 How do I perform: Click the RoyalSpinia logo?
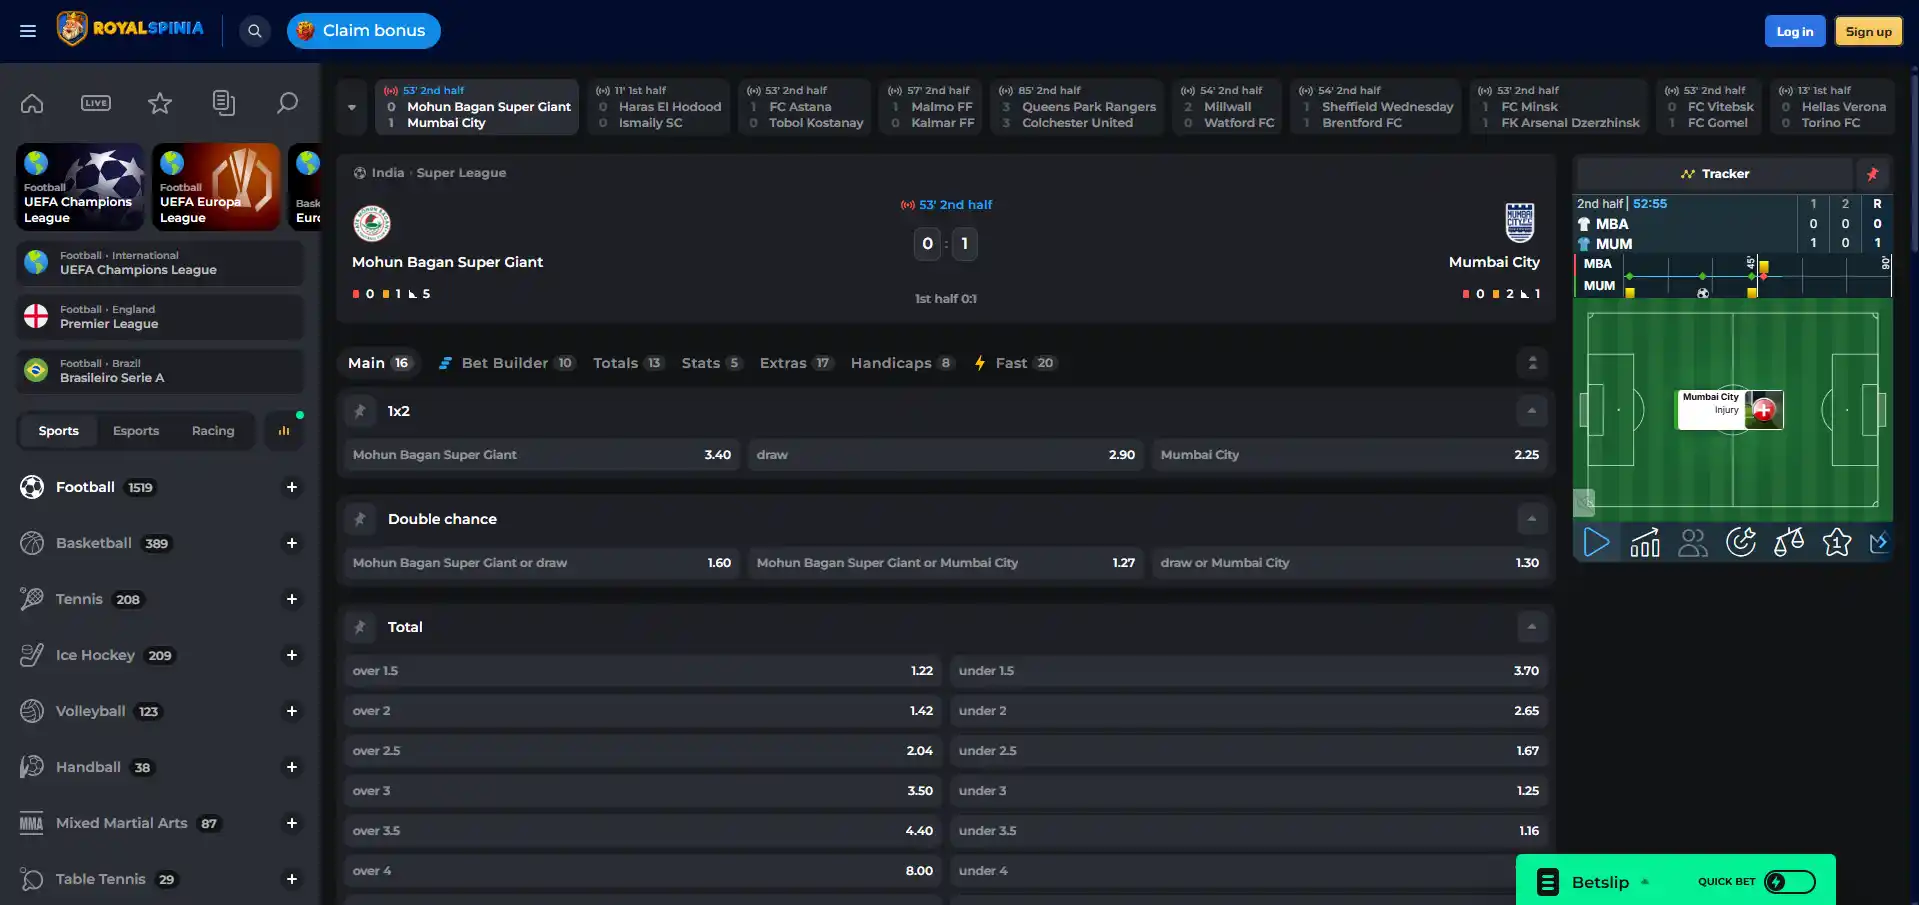tap(130, 29)
